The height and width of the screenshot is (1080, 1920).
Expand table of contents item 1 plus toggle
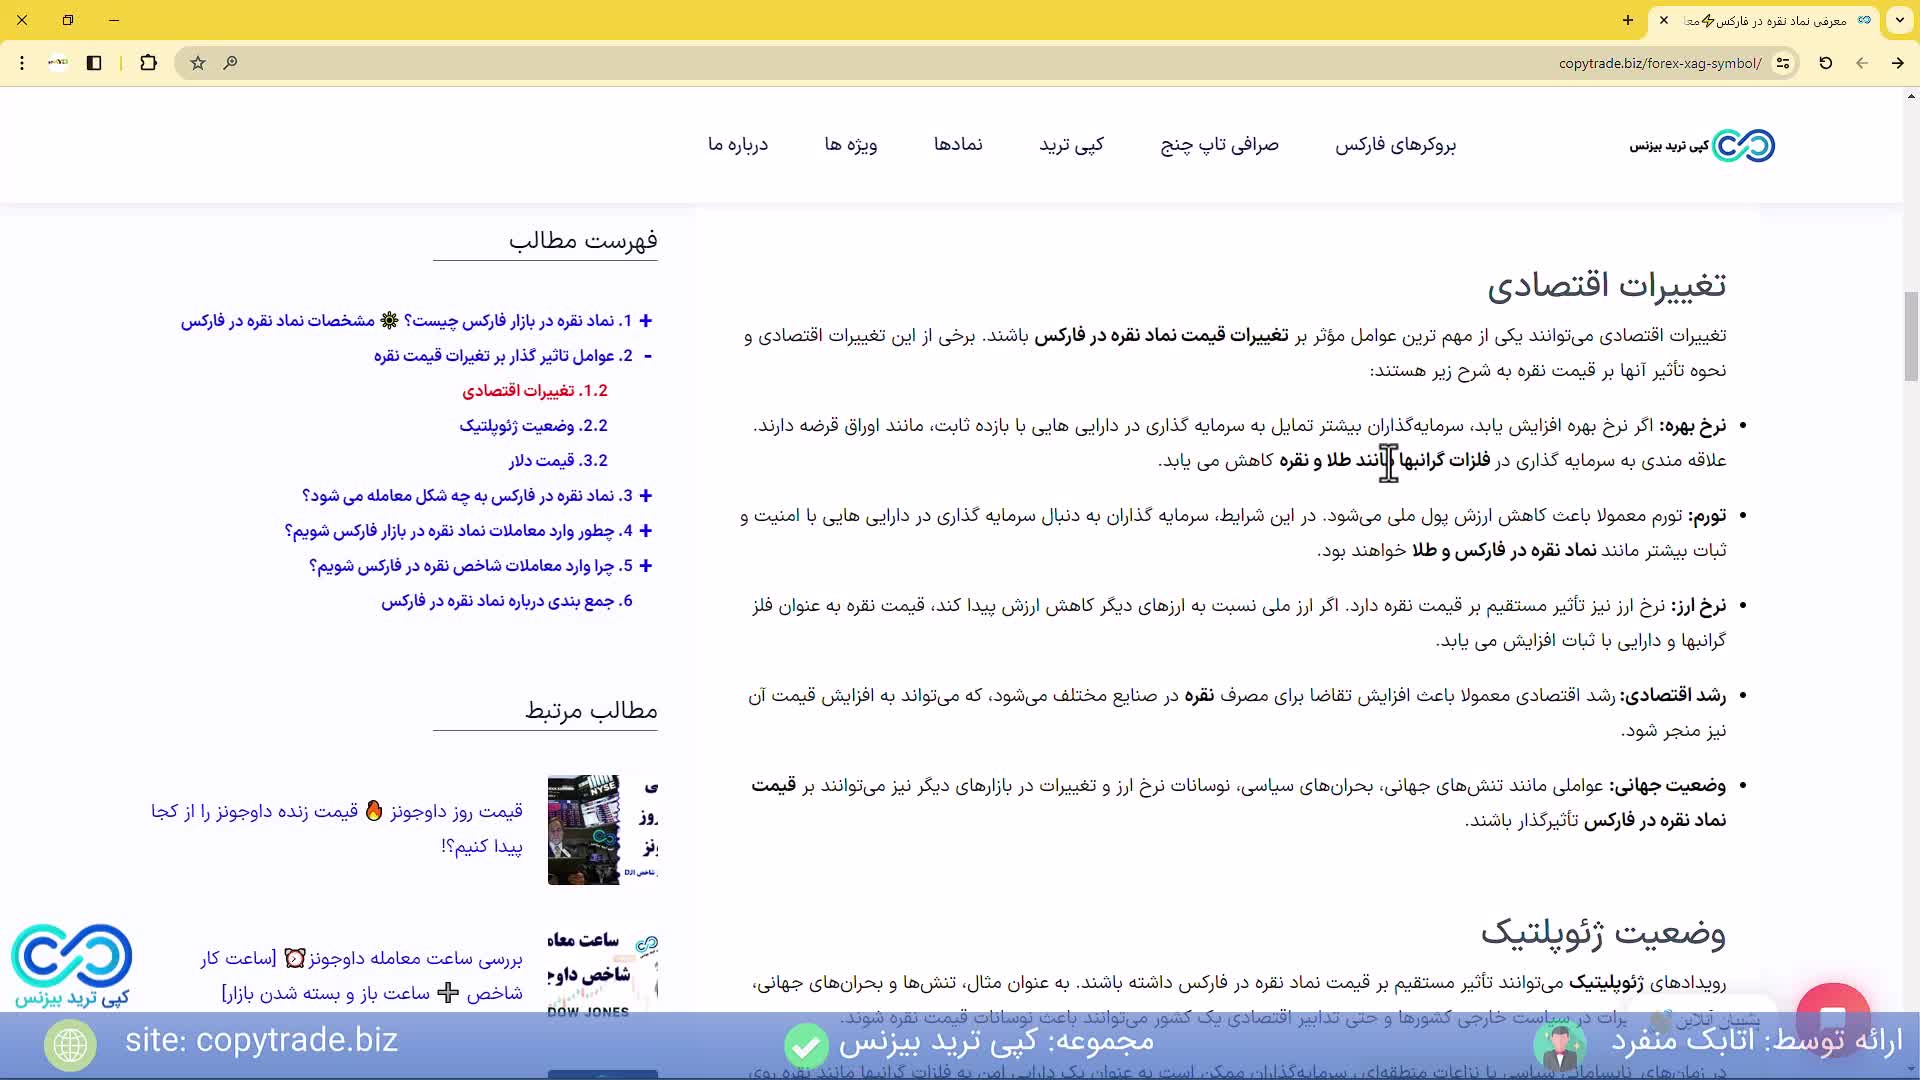(x=646, y=321)
